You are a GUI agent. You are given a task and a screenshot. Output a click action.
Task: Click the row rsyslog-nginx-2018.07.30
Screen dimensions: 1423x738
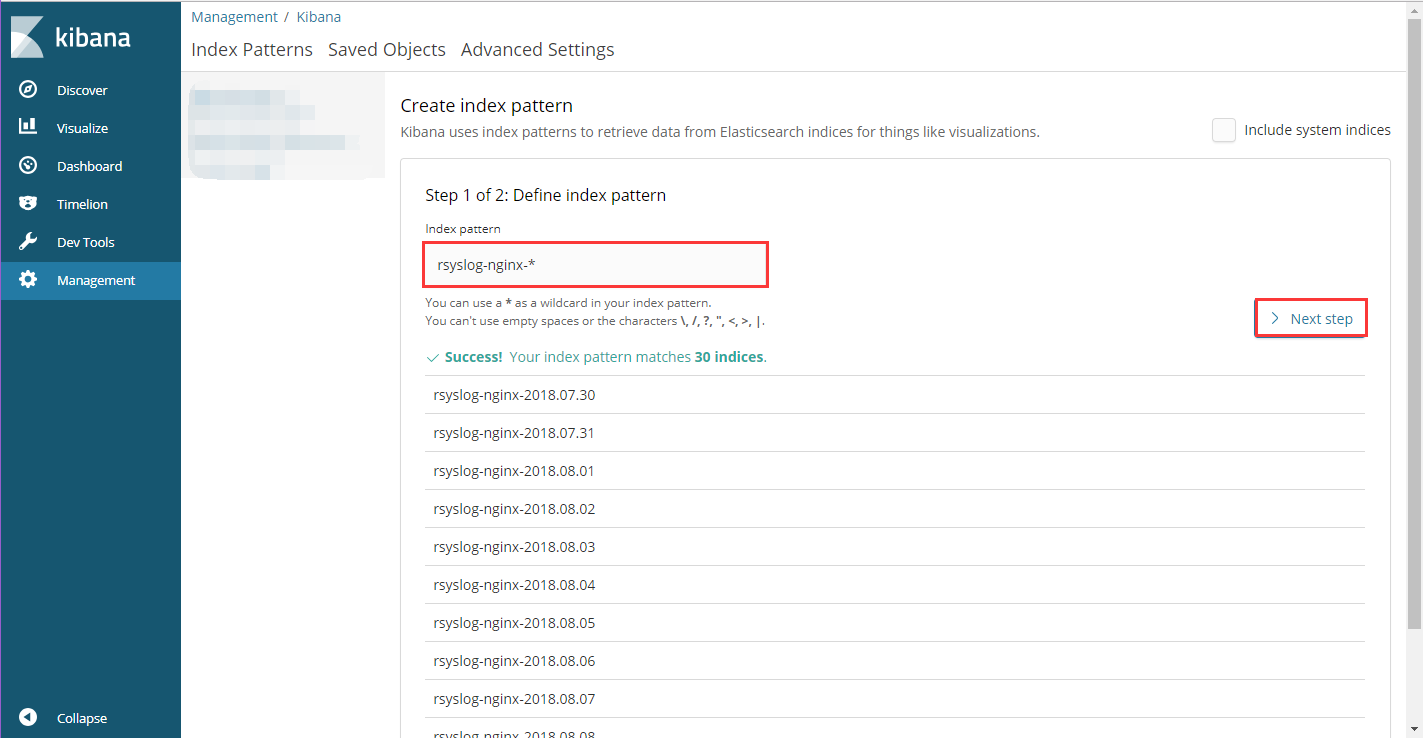tap(894, 395)
